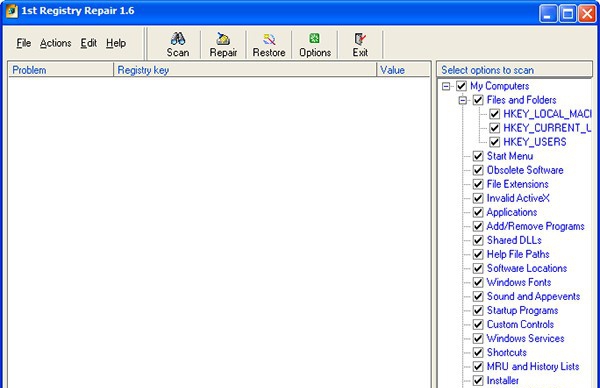Image resolution: width=600 pixels, height=388 pixels.
Task: Open the Actions menu
Action: click(x=55, y=43)
